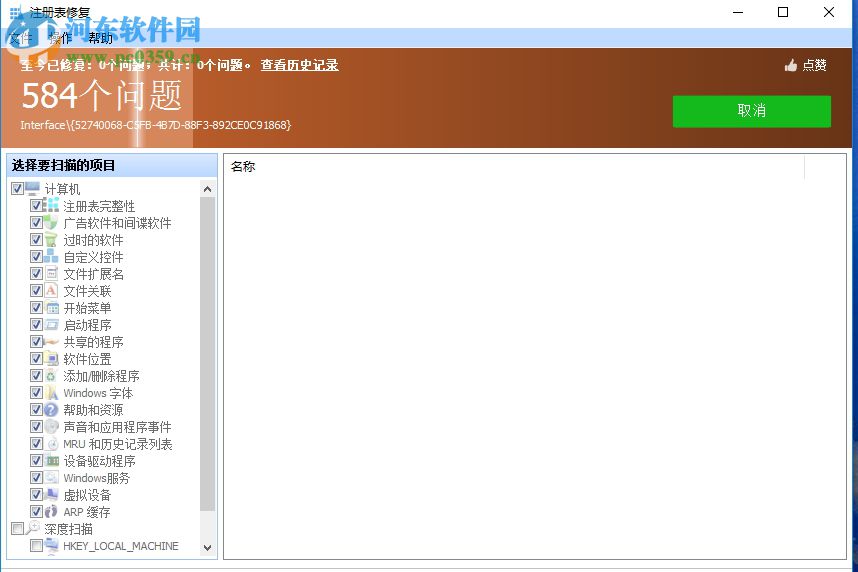Screen dimensions: 858x572
Task: Click the Windows服务 icon
Action: click(51, 478)
